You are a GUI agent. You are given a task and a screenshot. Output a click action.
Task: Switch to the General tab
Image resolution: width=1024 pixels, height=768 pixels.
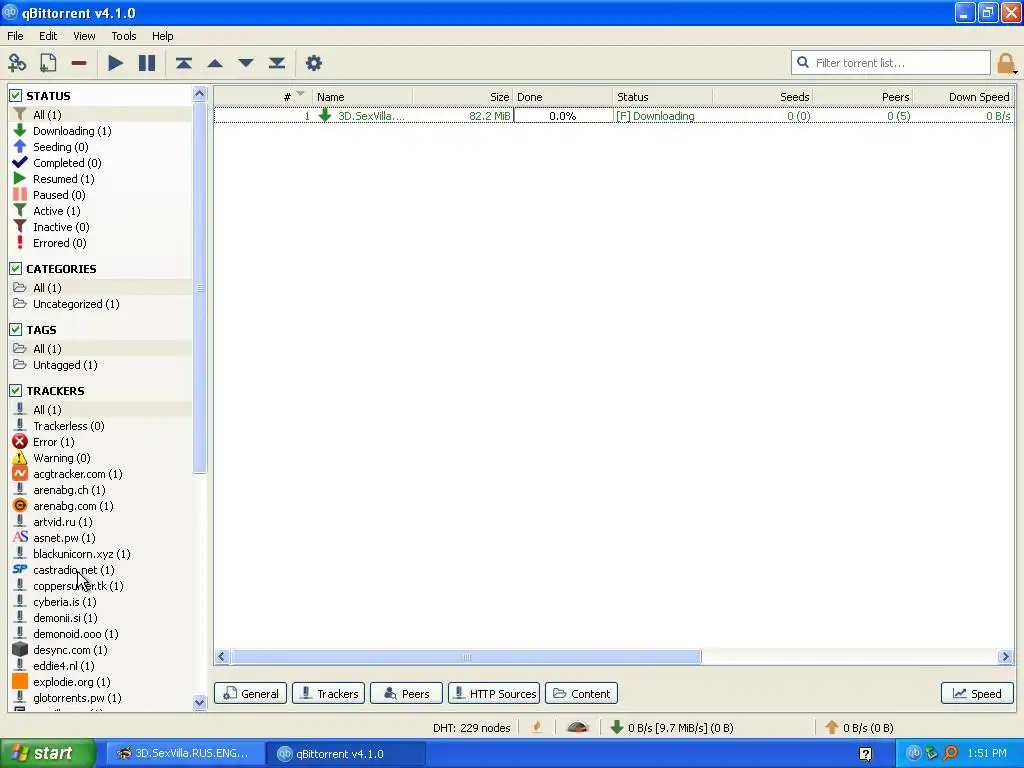pyautogui.click(x=251, y=694)
